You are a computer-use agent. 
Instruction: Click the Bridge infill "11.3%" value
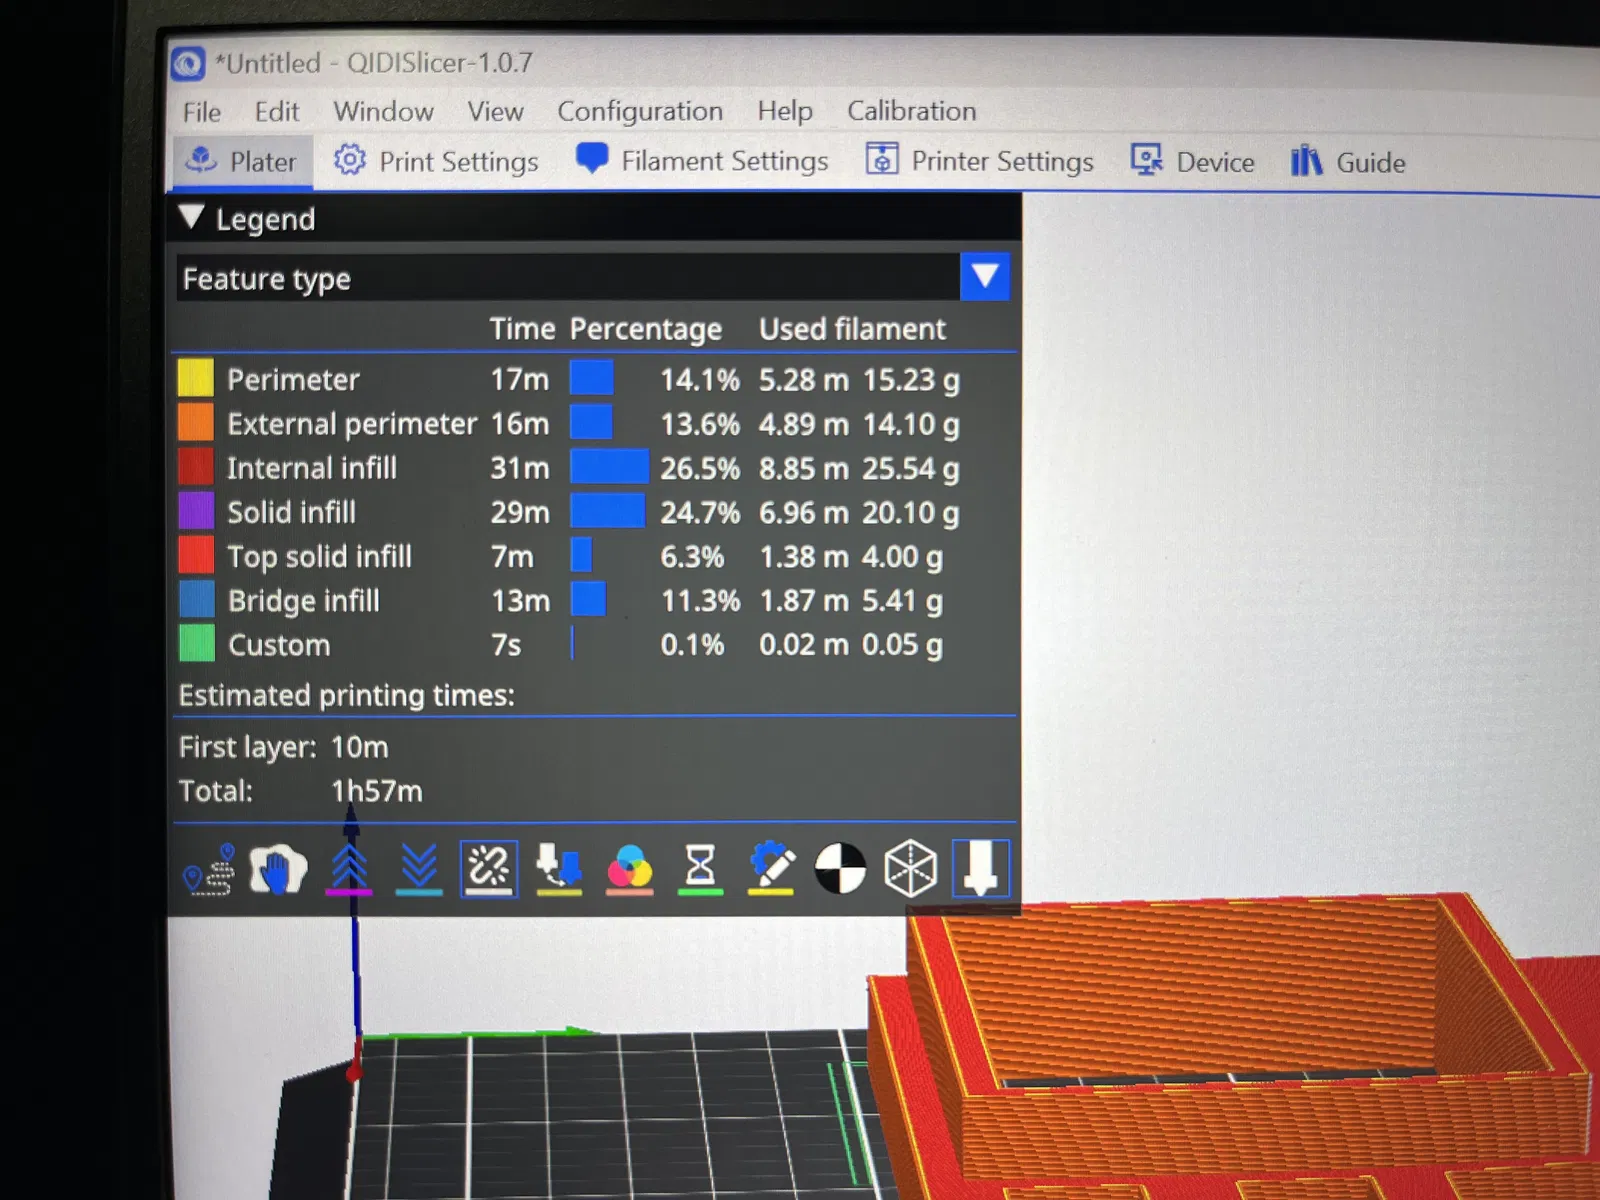700,601
